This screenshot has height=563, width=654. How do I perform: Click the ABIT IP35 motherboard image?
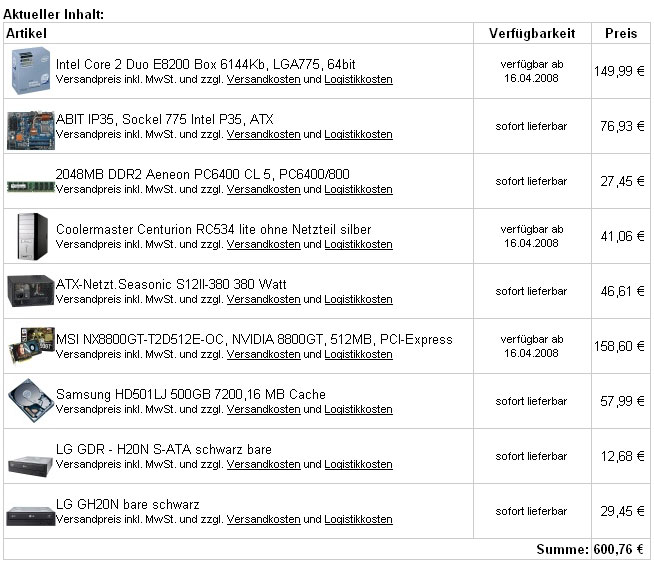tap(31, 130)
